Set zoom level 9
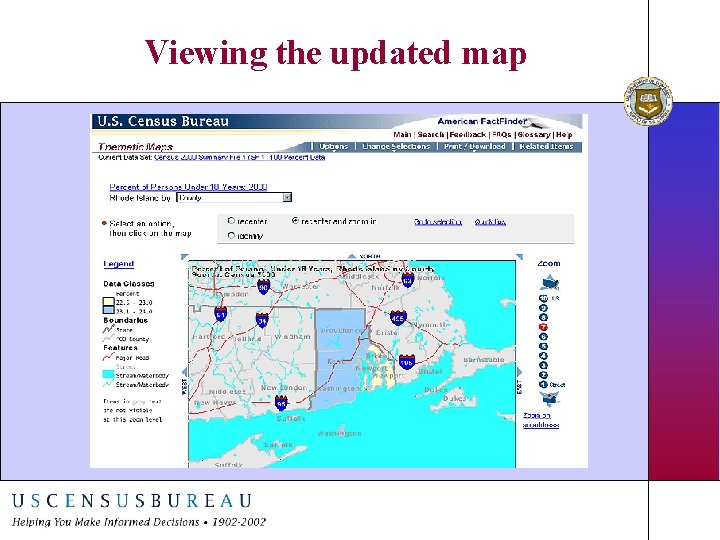The width and height of the screenshot is (720, 540). [543, 308]
